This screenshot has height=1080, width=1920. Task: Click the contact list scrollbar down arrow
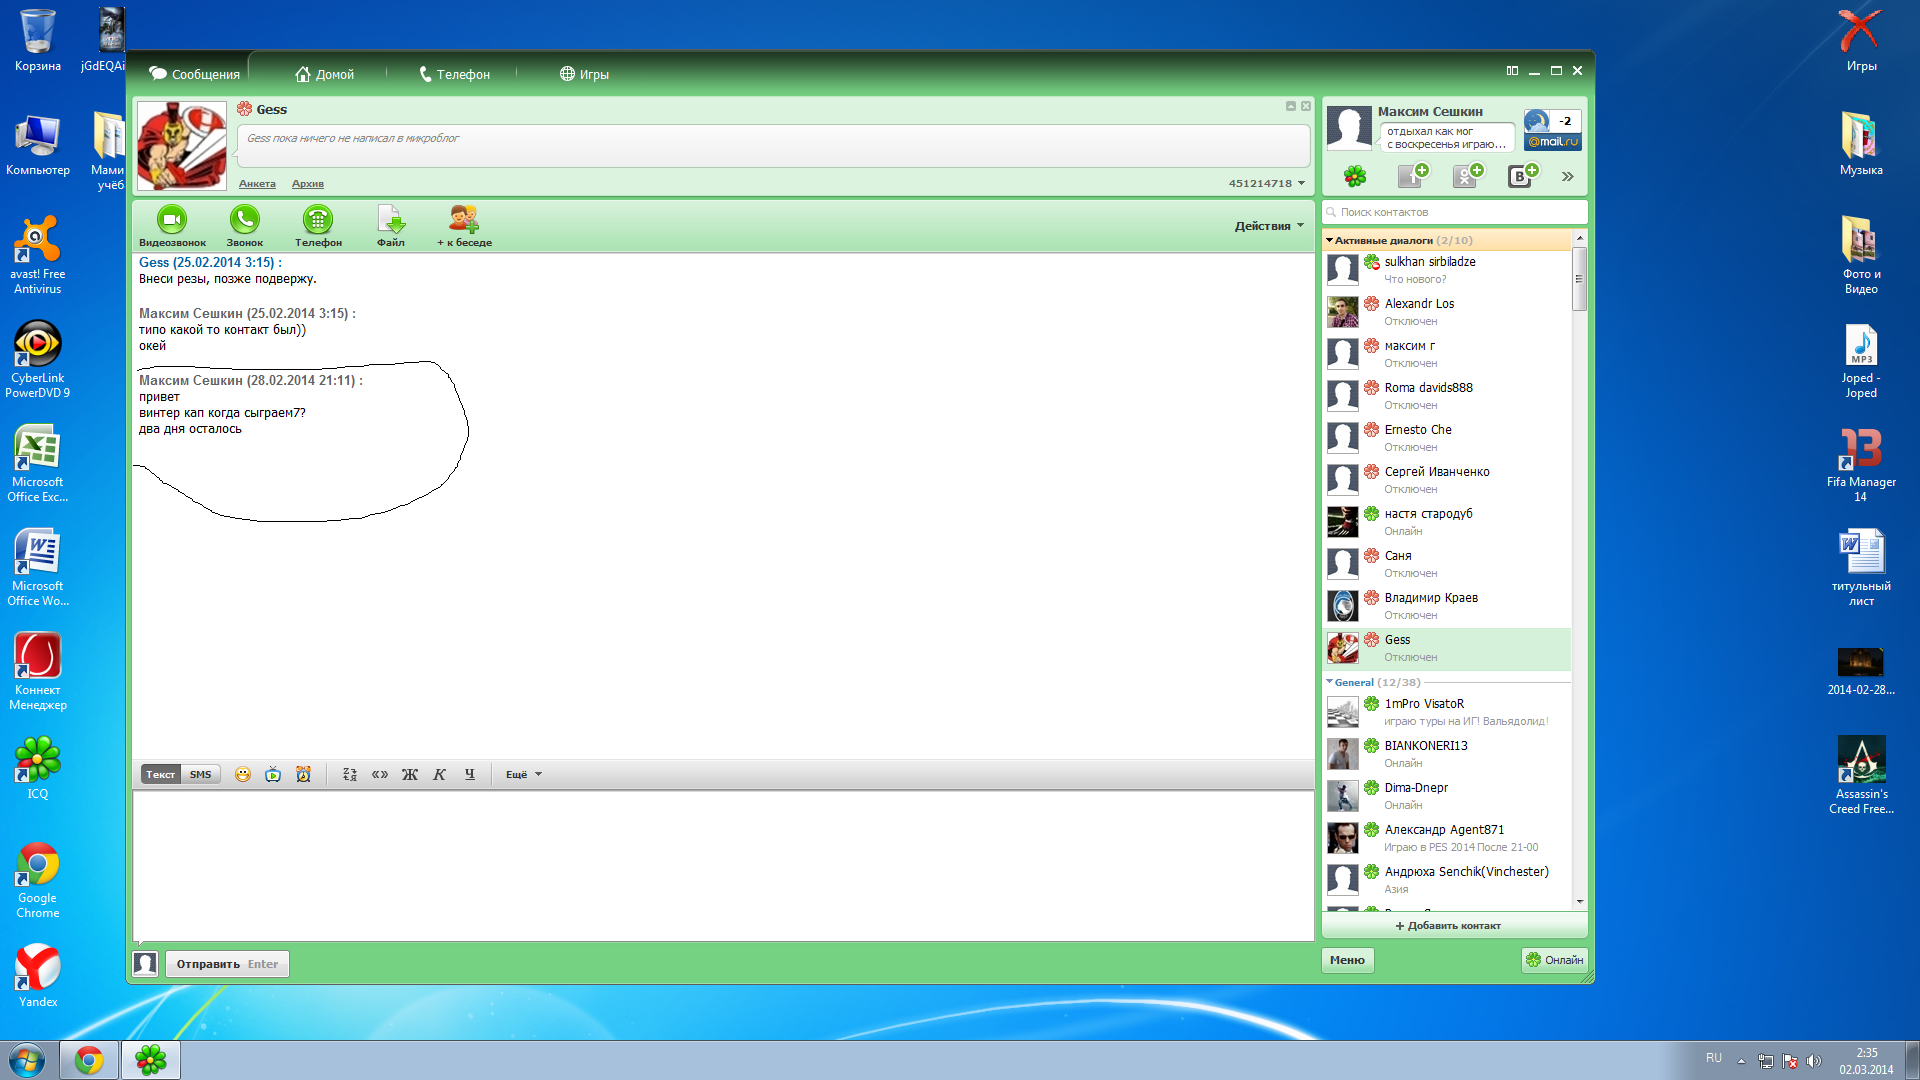point(1580,901)
